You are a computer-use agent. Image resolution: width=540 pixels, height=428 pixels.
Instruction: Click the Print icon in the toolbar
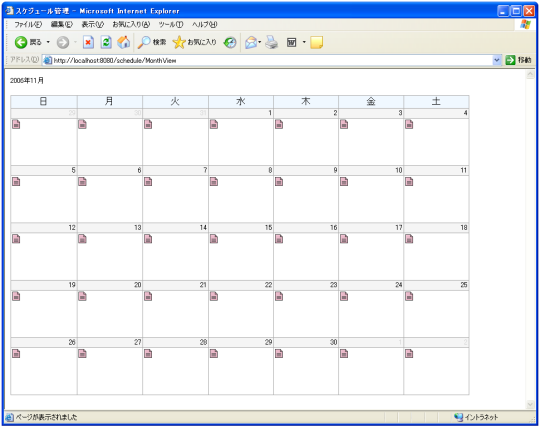(271, 42)
